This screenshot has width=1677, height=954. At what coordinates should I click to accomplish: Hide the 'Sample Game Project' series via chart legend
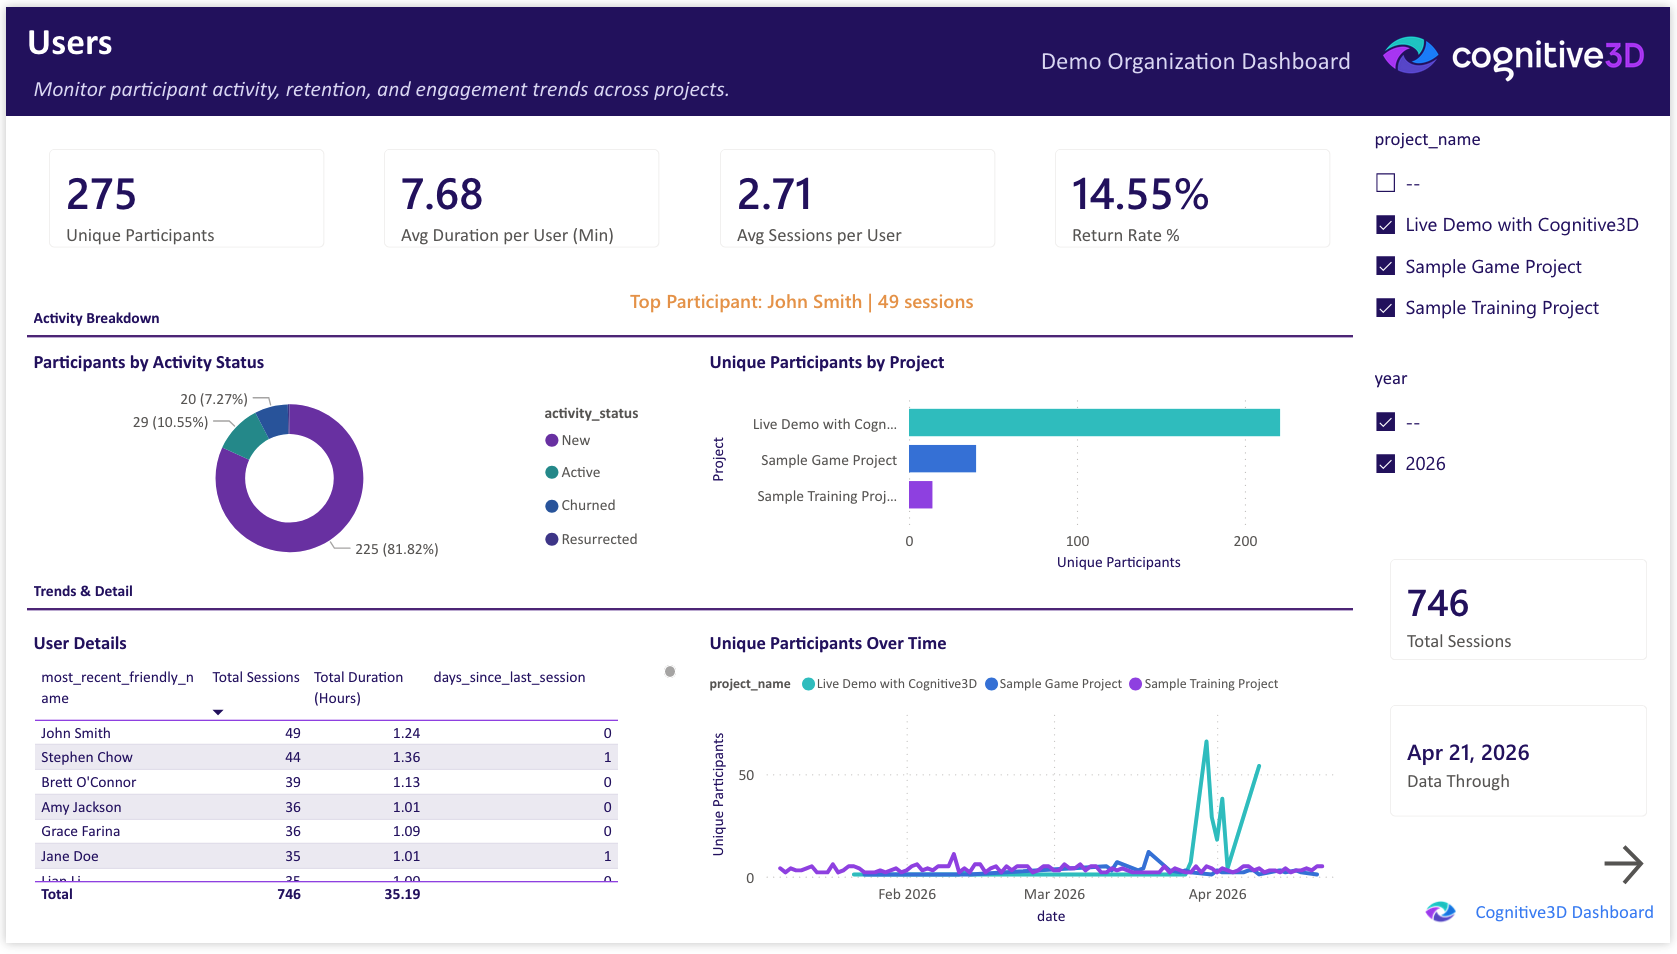[x=988, y=684]
